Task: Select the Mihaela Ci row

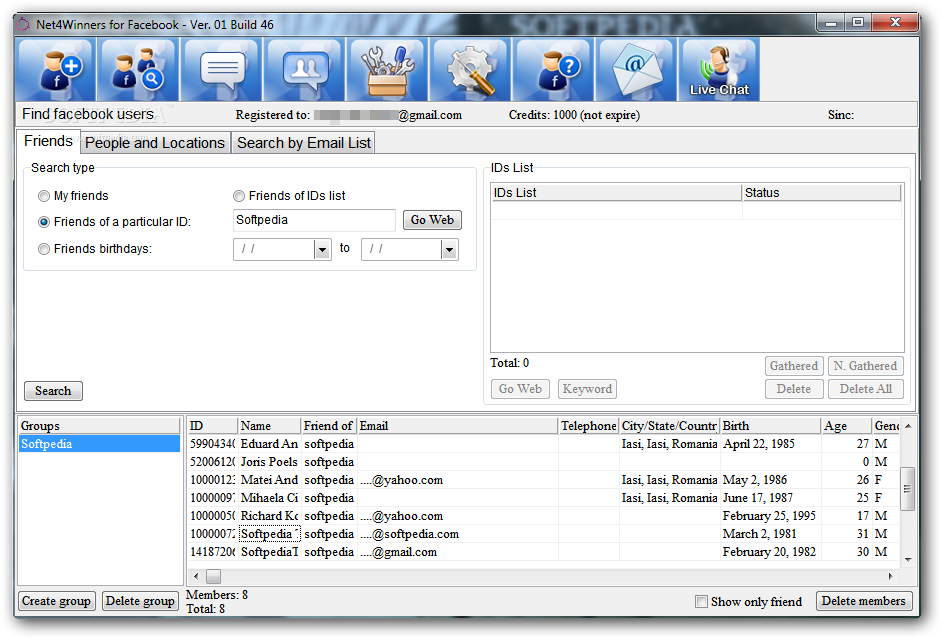Action: pos(544,498)
